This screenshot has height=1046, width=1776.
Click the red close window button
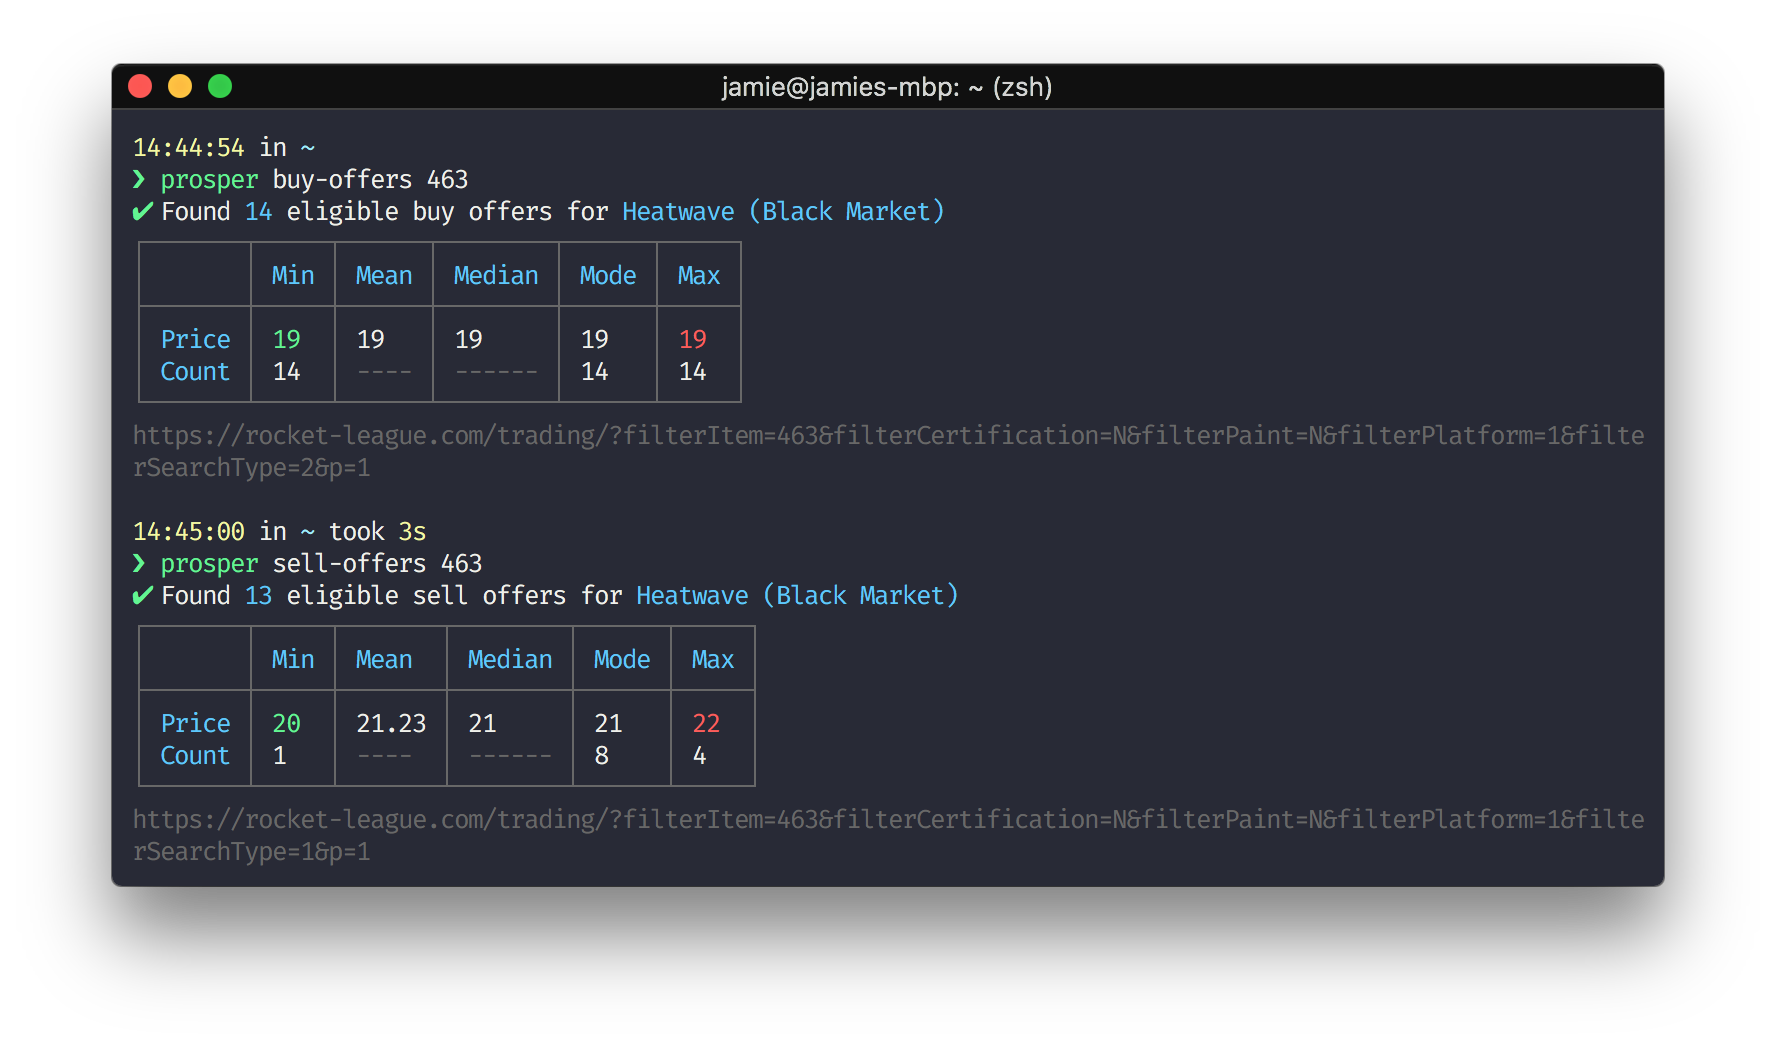140,87
